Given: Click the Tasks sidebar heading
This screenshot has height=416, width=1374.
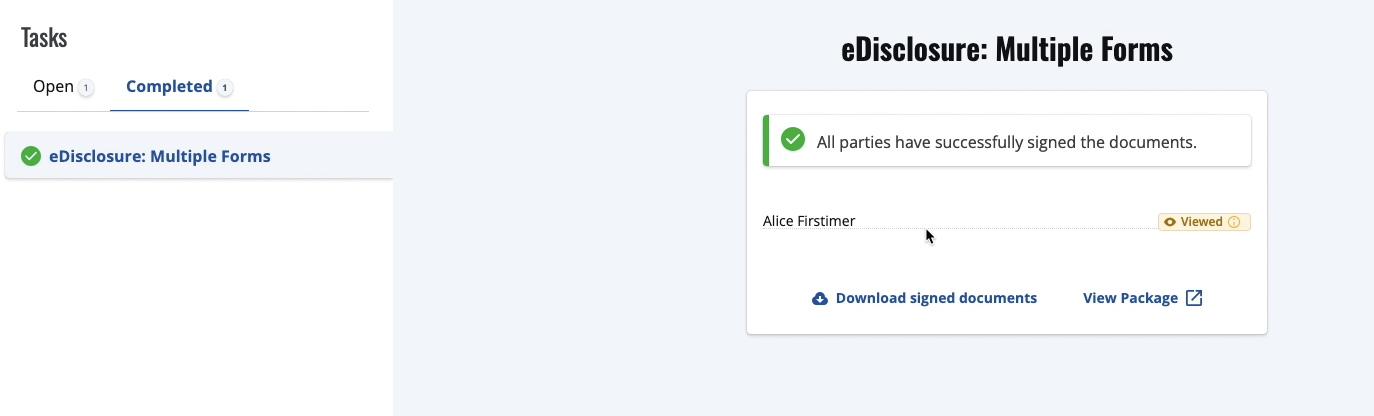Looking at the screenshot, I should pos(44,38).
